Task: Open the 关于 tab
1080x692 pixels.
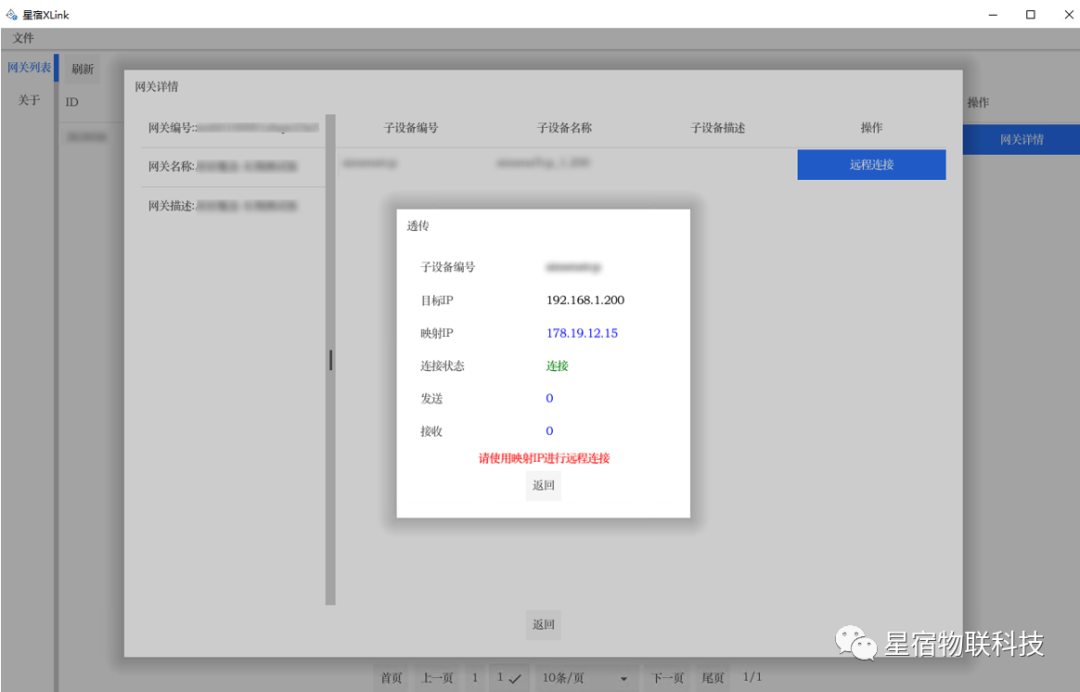Action: coord(30,100)
